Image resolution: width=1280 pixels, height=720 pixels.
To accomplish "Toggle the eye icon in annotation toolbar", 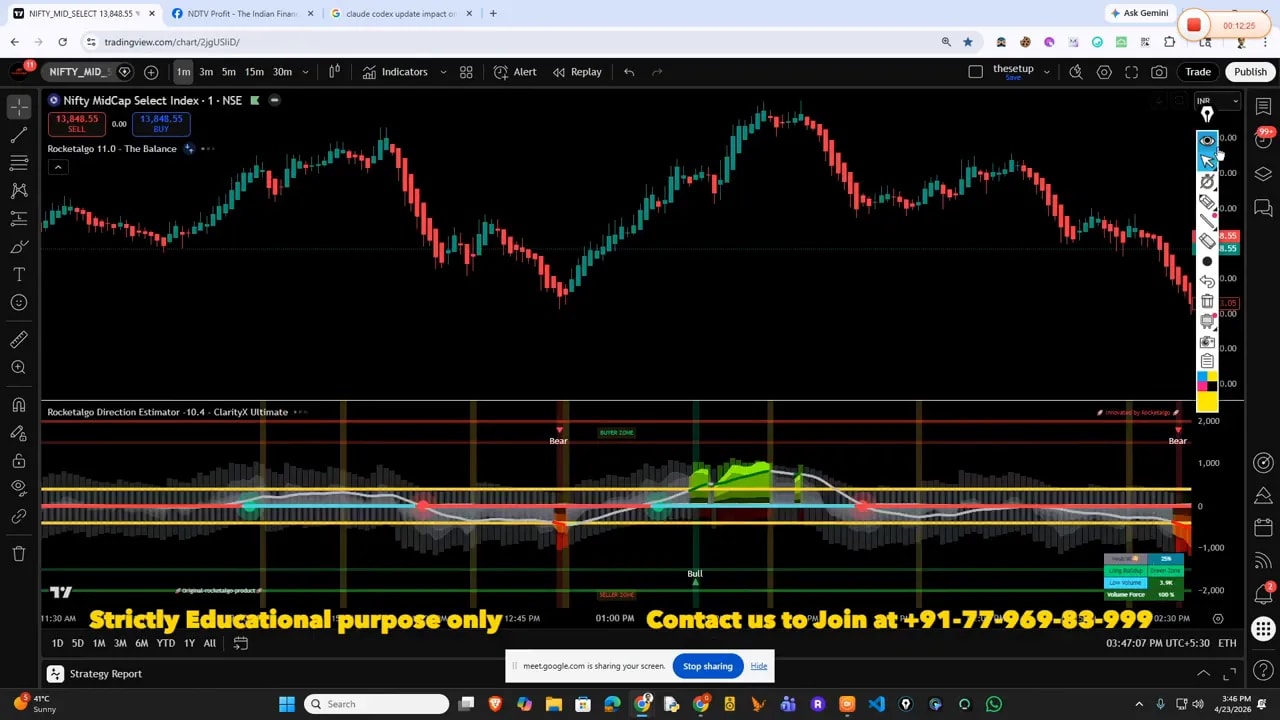I will pos(1207,141).
